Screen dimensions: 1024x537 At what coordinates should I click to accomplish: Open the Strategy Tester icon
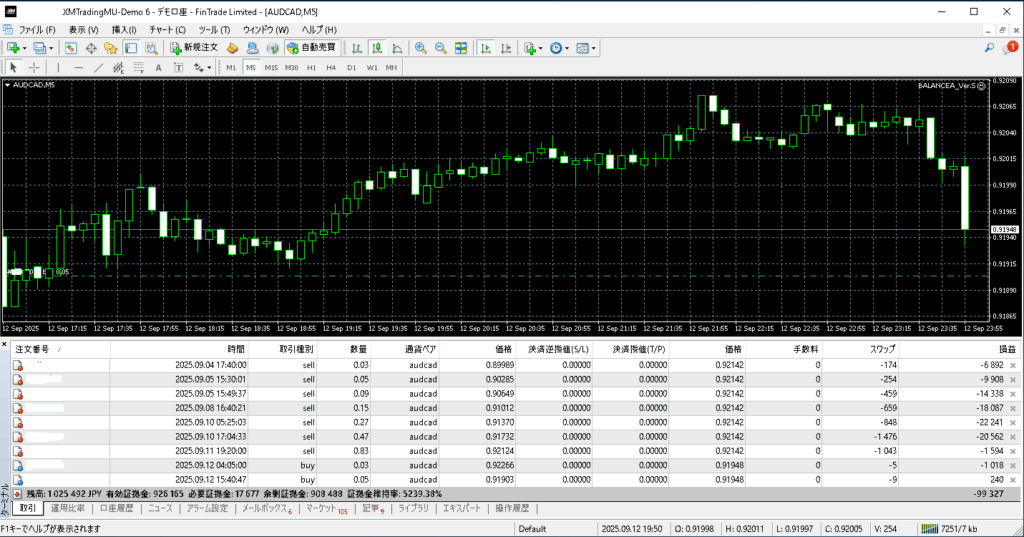click(149, 47)
